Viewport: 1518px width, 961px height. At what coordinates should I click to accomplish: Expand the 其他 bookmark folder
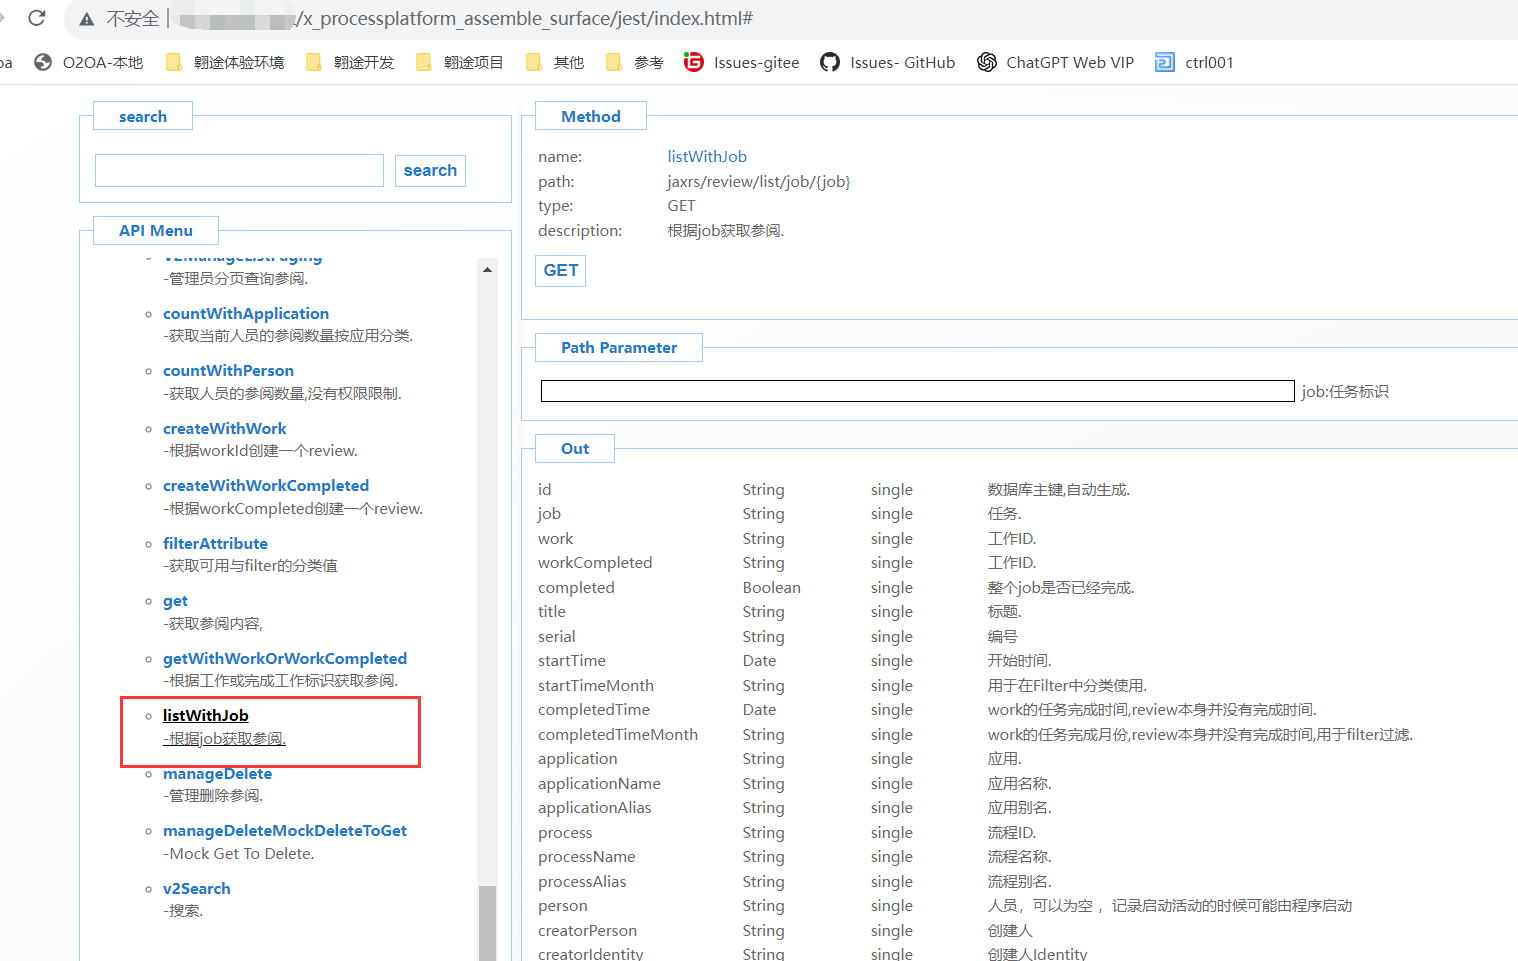click(x=555, y=62)
